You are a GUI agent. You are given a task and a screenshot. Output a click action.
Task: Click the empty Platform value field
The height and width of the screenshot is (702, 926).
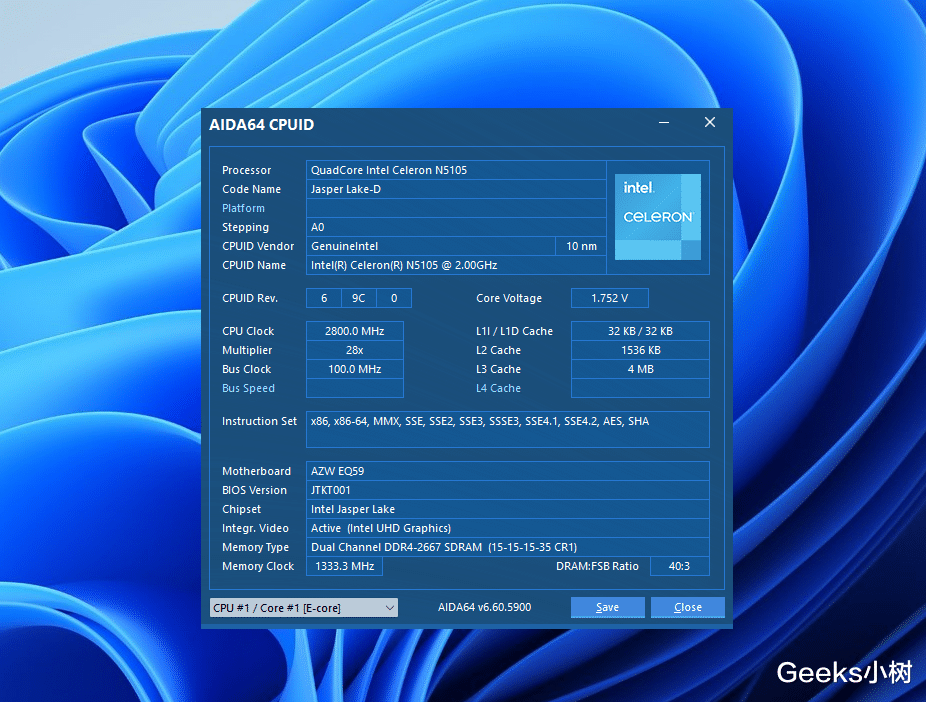[456, 208]
